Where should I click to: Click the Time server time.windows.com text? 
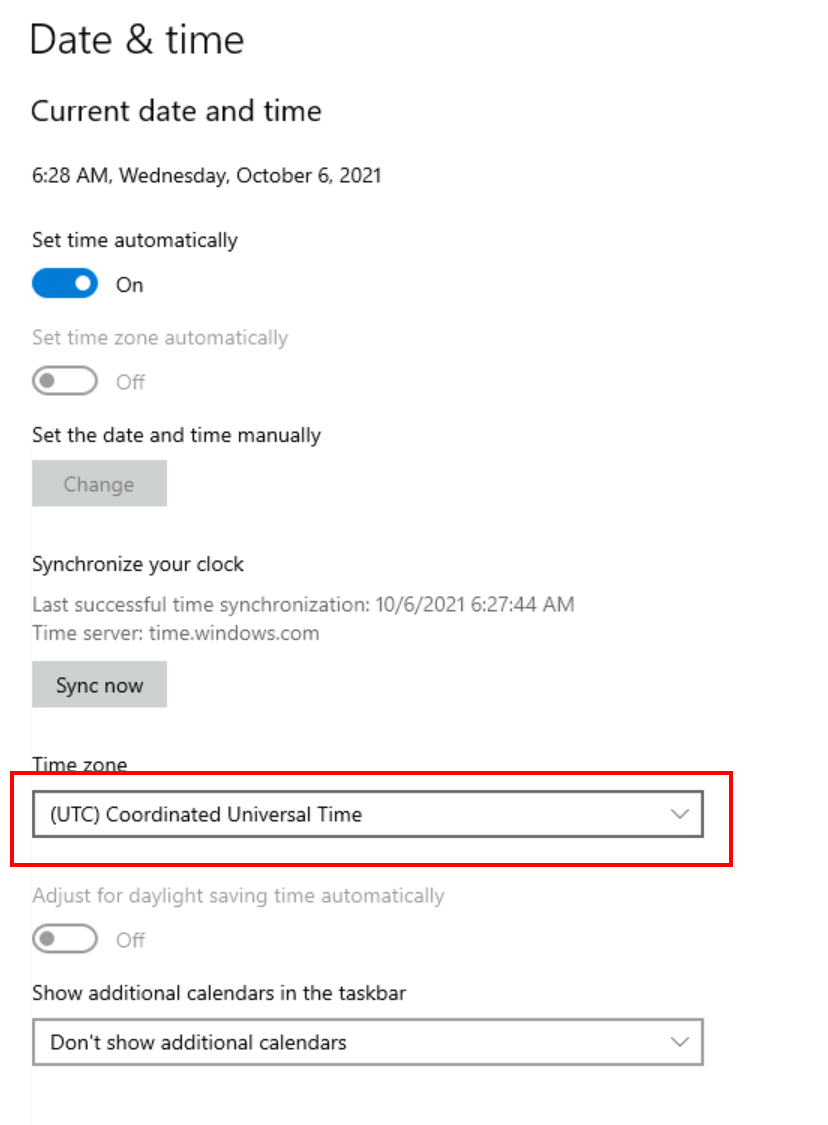(176, 632)
